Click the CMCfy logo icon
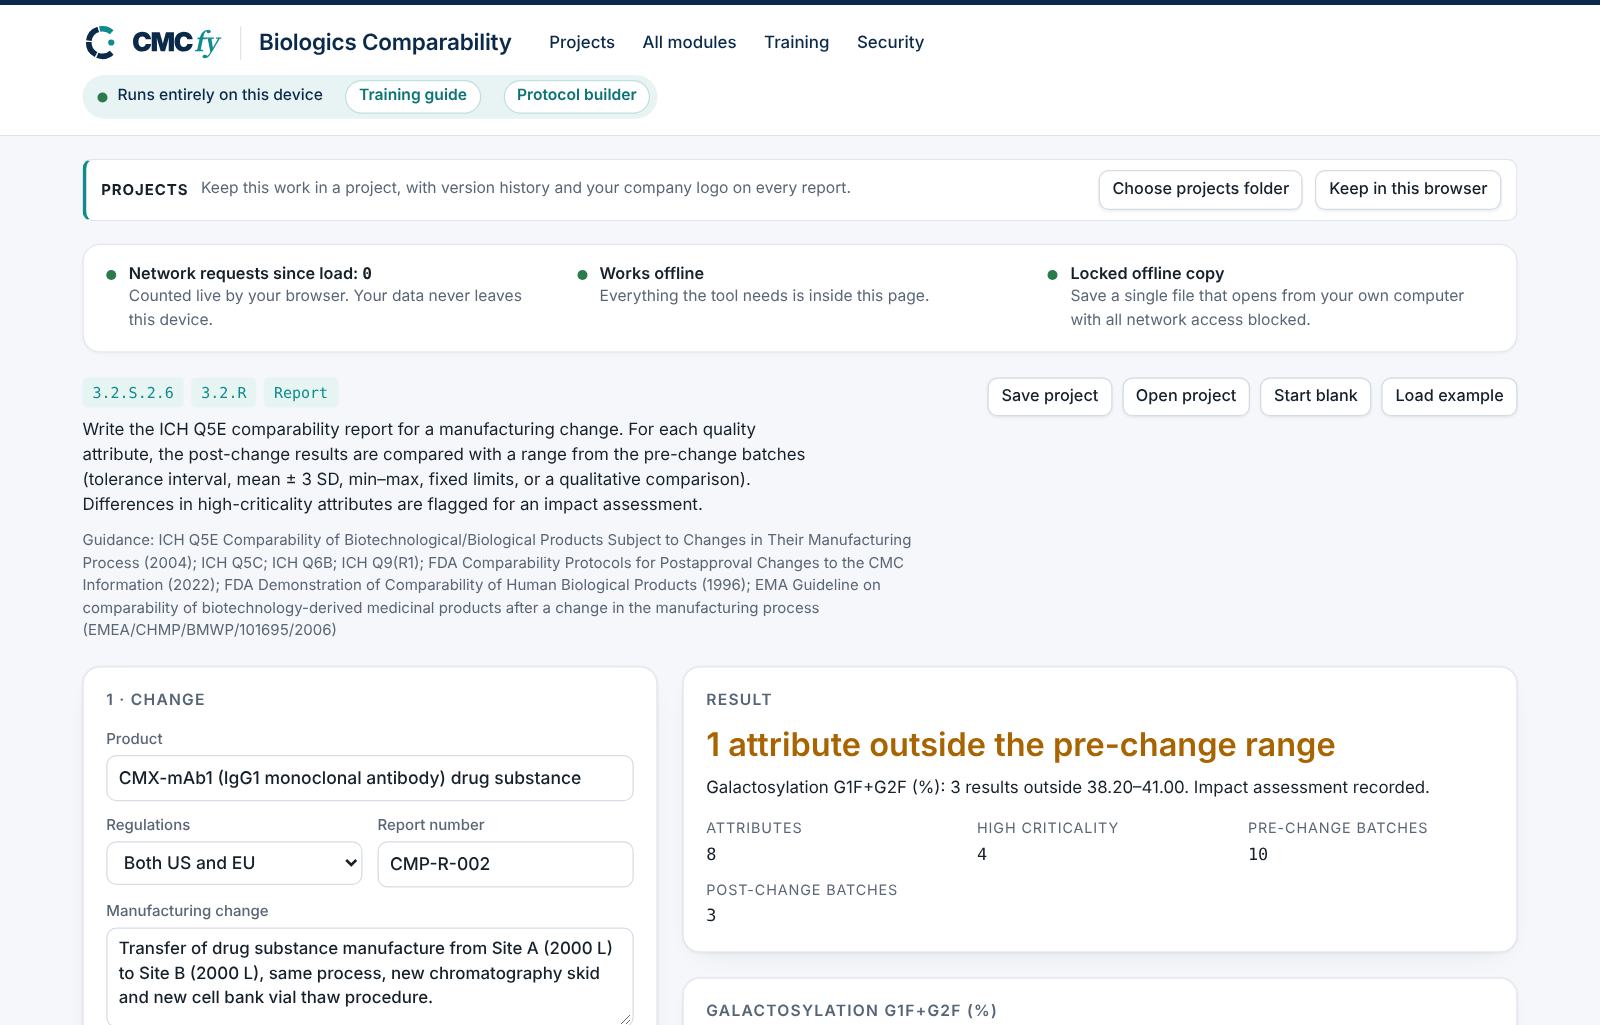The width and height of the screenshot is (1600, 1025). click(x=100, y=42)
